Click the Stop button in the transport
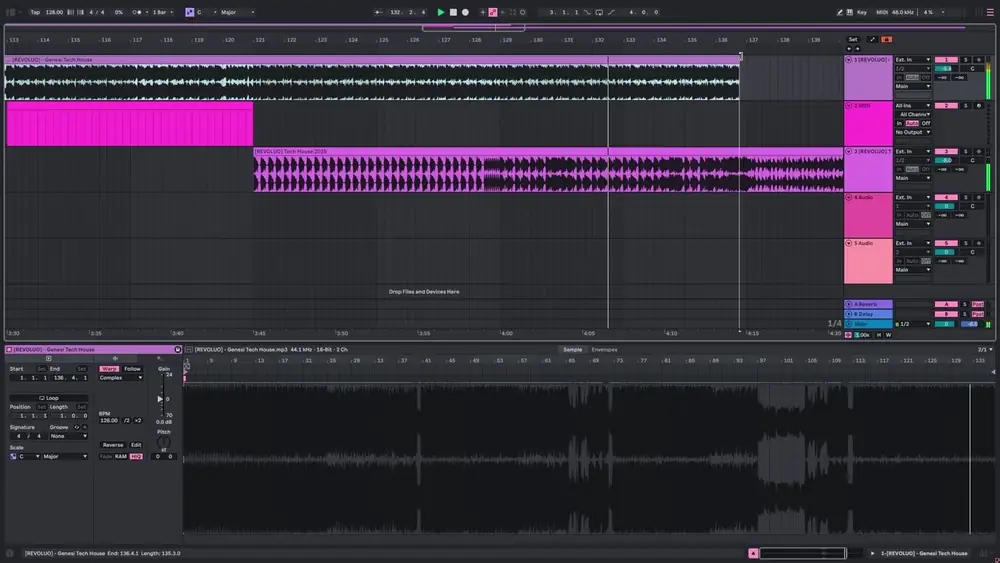The height and width of the screenshot is (563, 1000). point(453,12)
